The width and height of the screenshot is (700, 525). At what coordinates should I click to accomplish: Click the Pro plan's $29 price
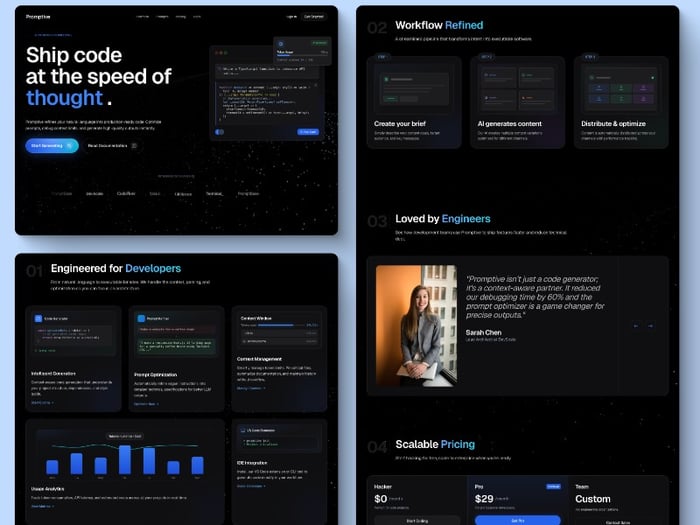coord(484,499)
